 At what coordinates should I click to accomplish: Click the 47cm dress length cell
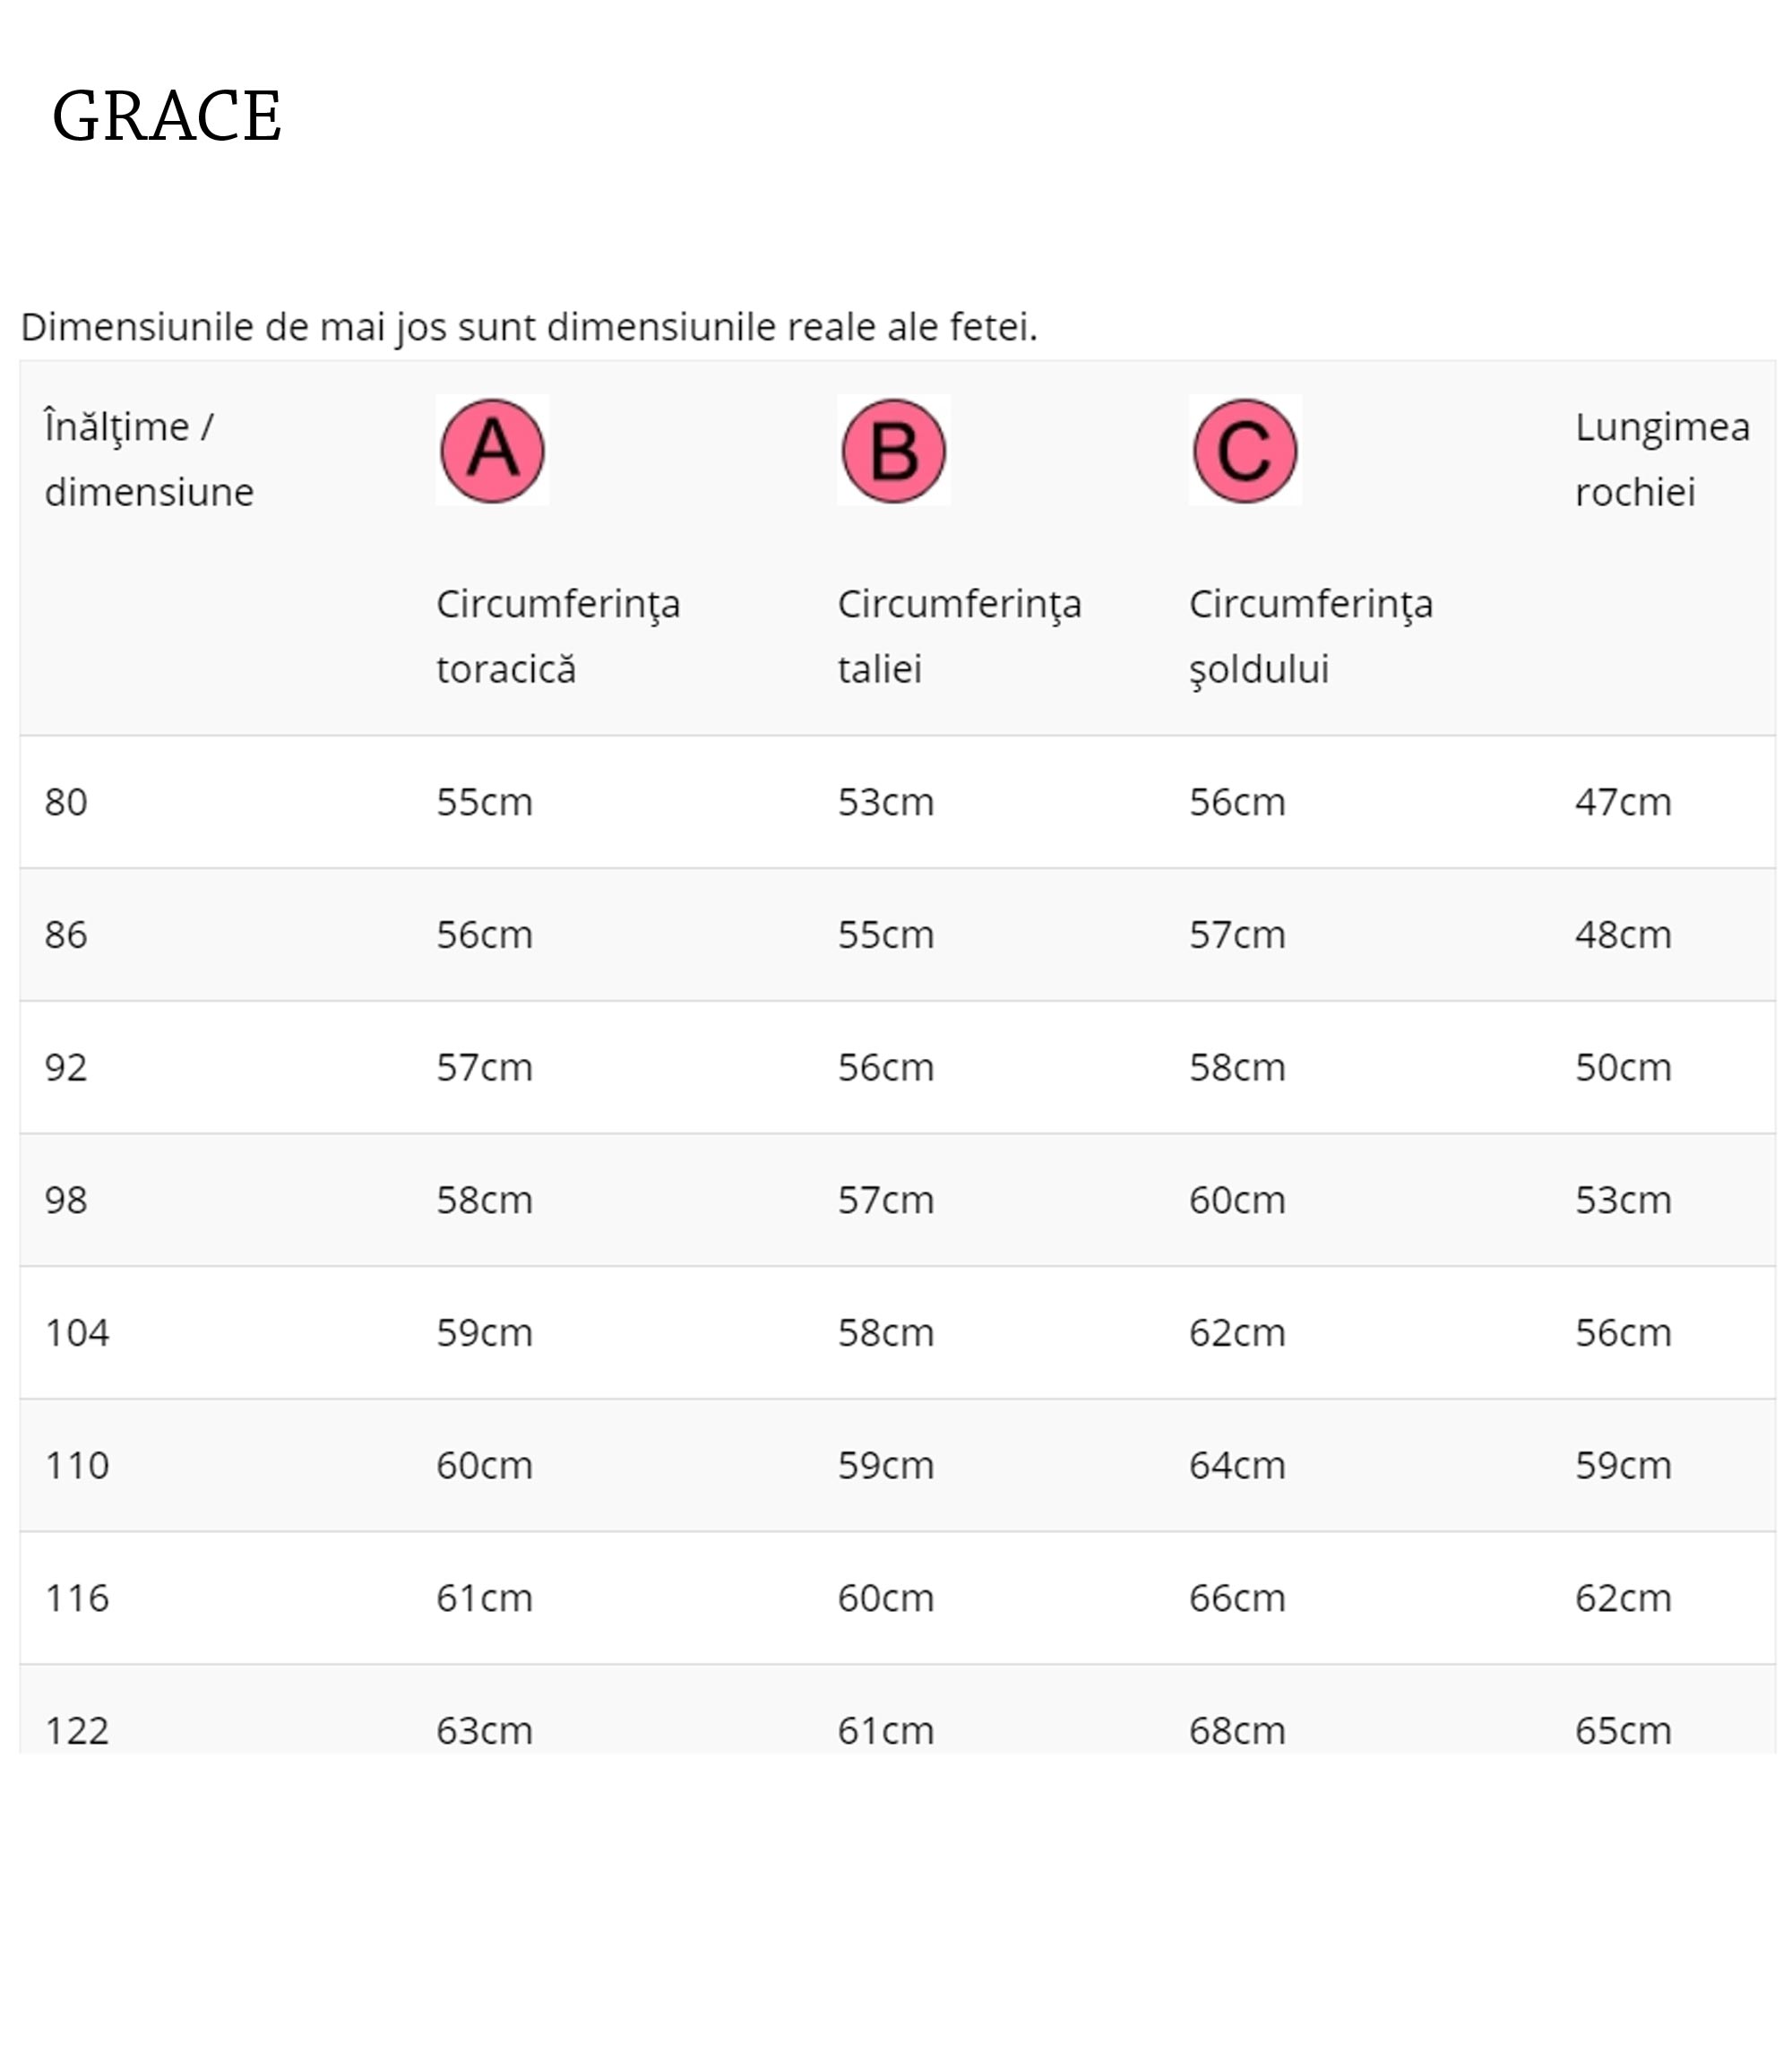coord(1623,802)
